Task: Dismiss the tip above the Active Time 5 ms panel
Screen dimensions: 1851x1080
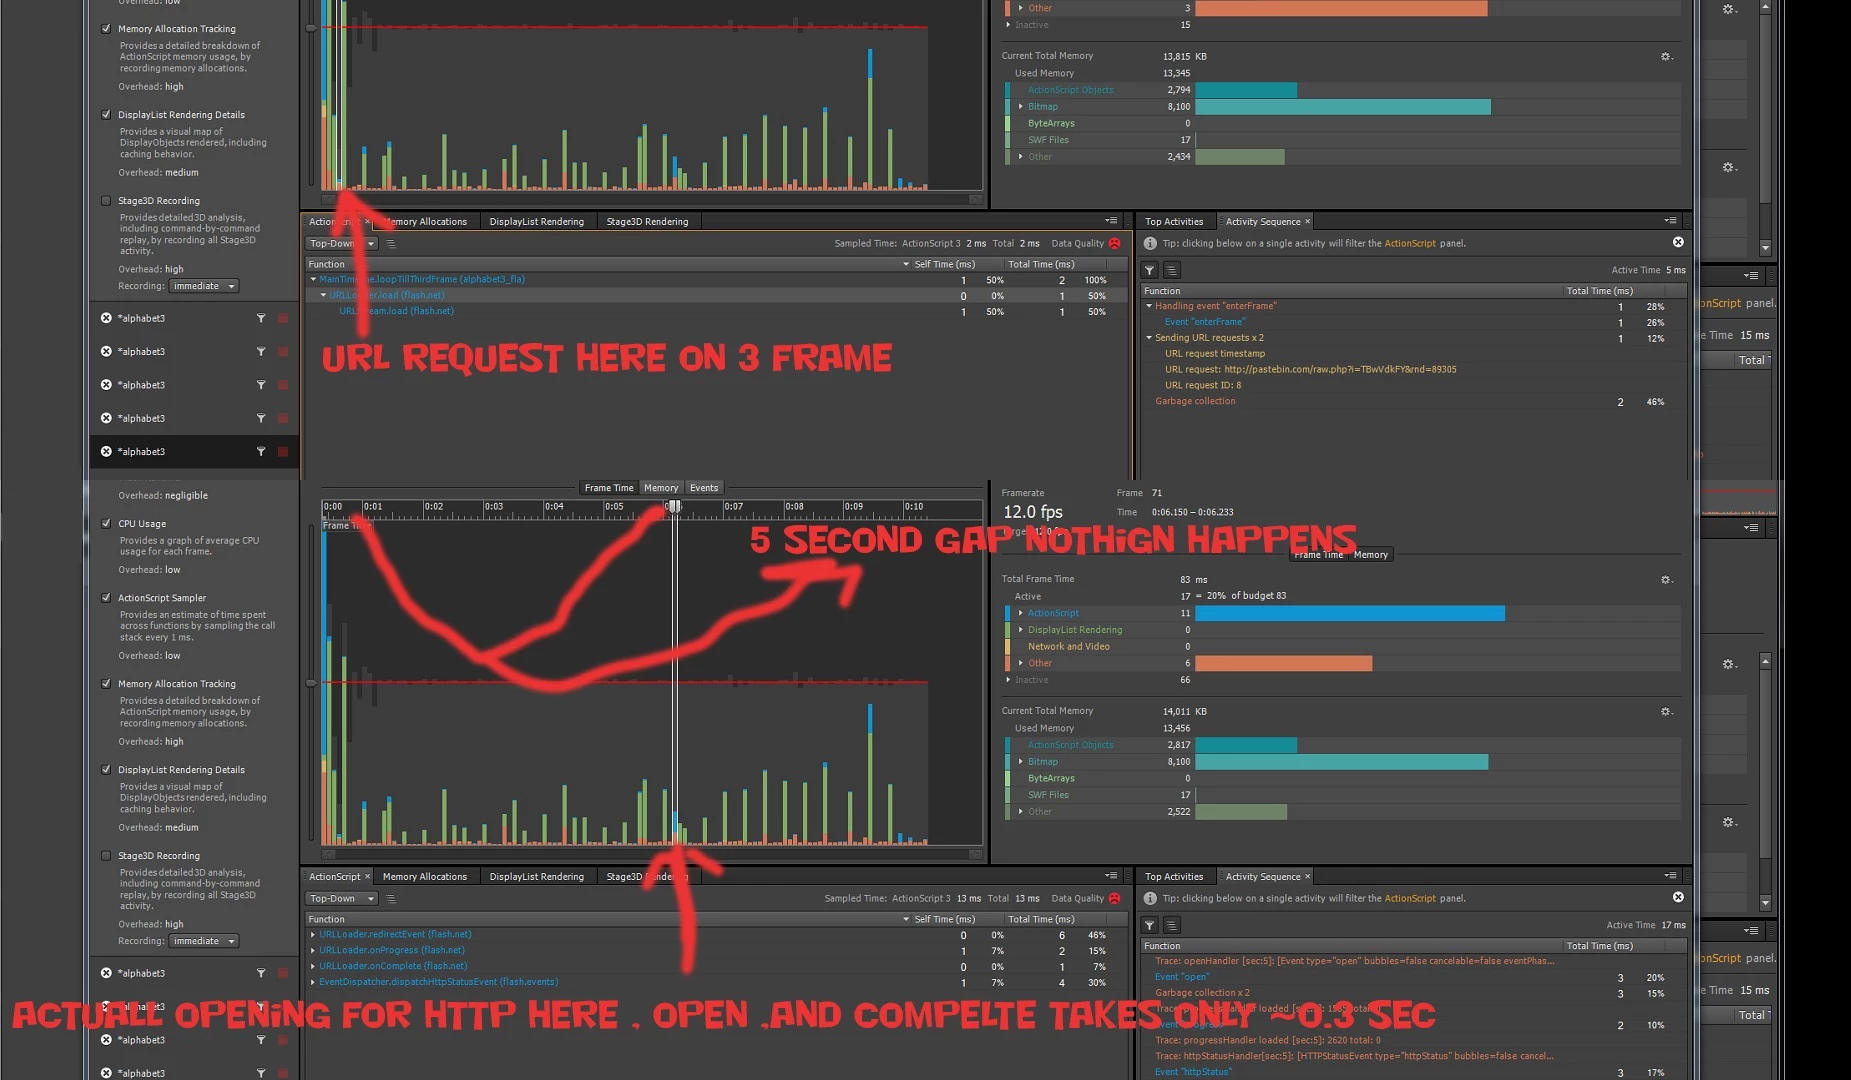Action: [1678, 242]
